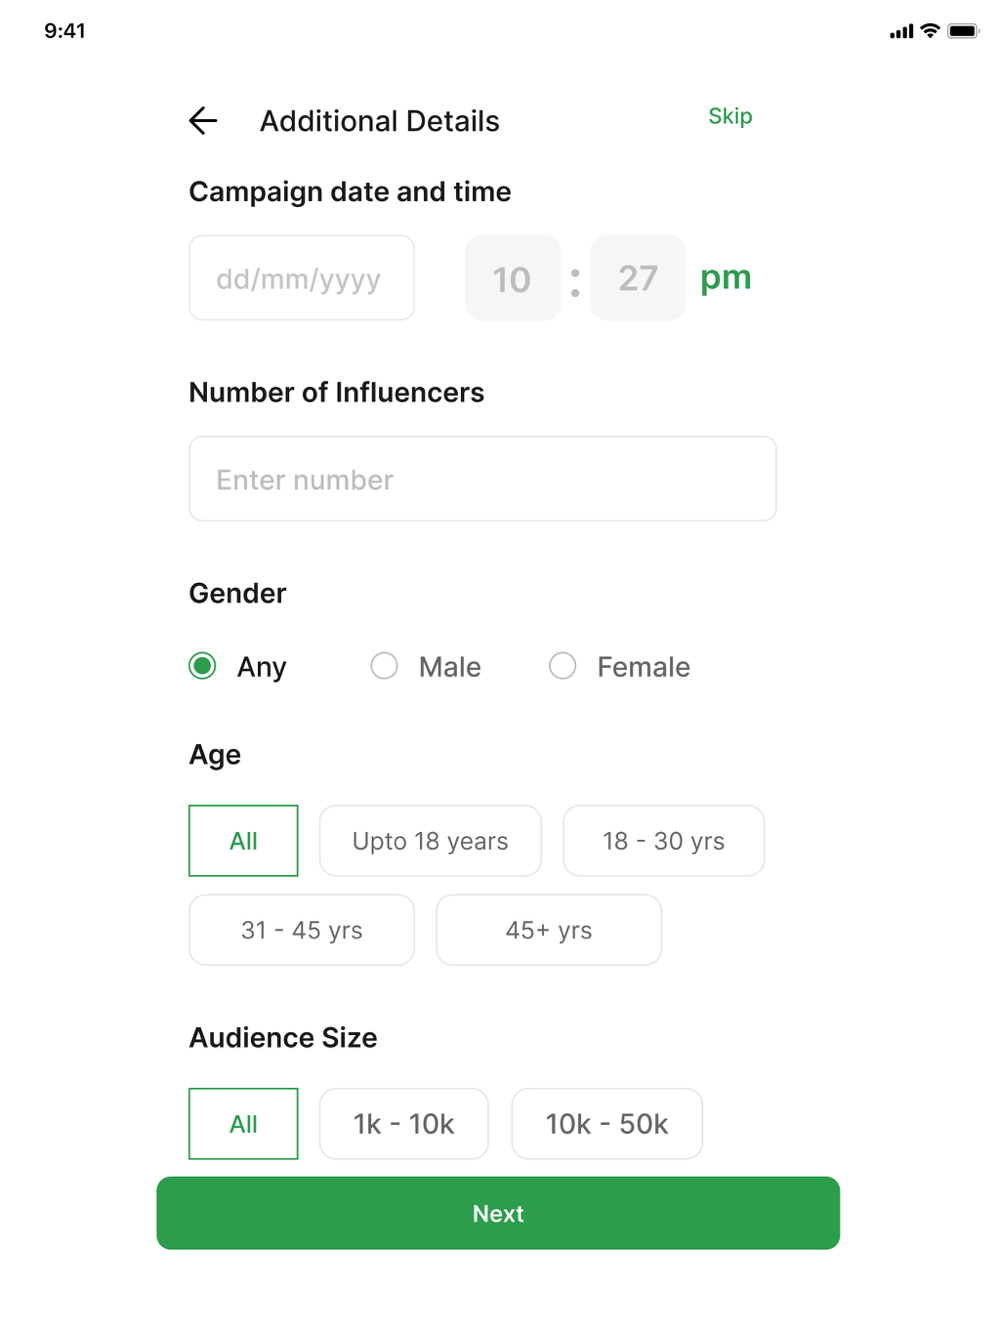This screenshot has height=1334, width=1000.
Task: Tap the battery status icon
Action: tap(963, 31)
